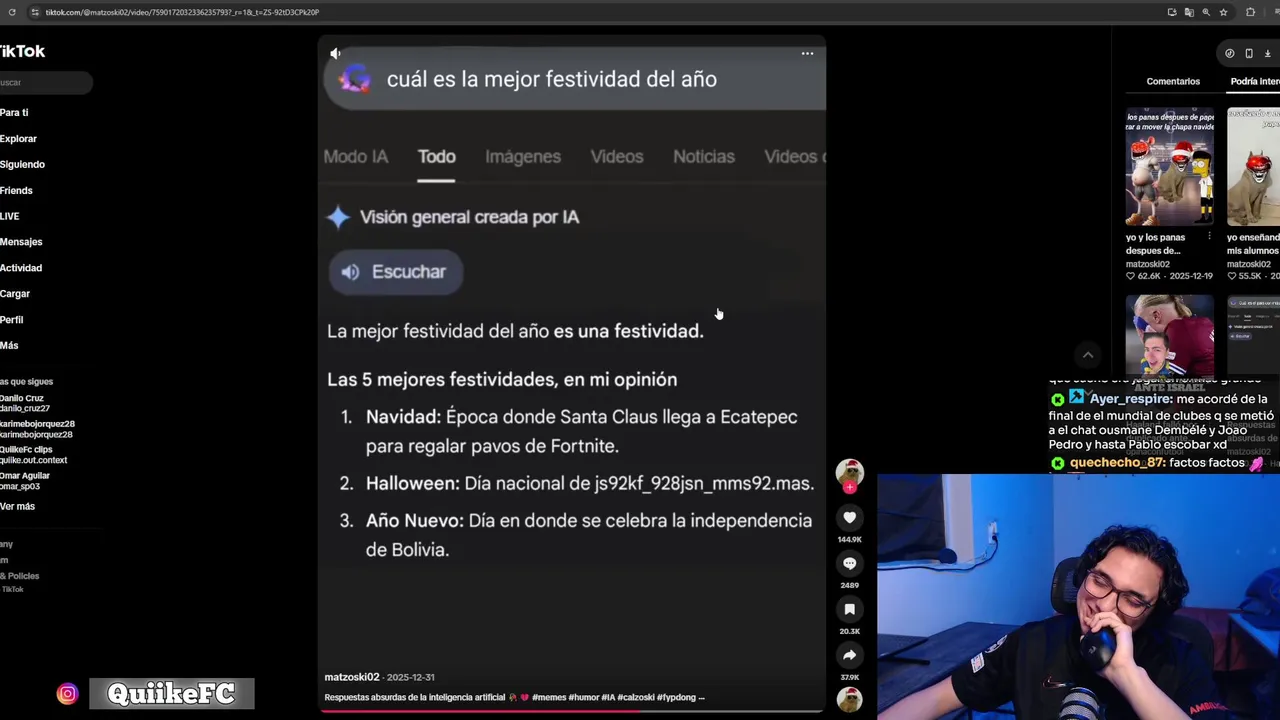Screen dimensions: 1280x720
Task: Open Omar Aguilar followed account
Action: [24, 481]
